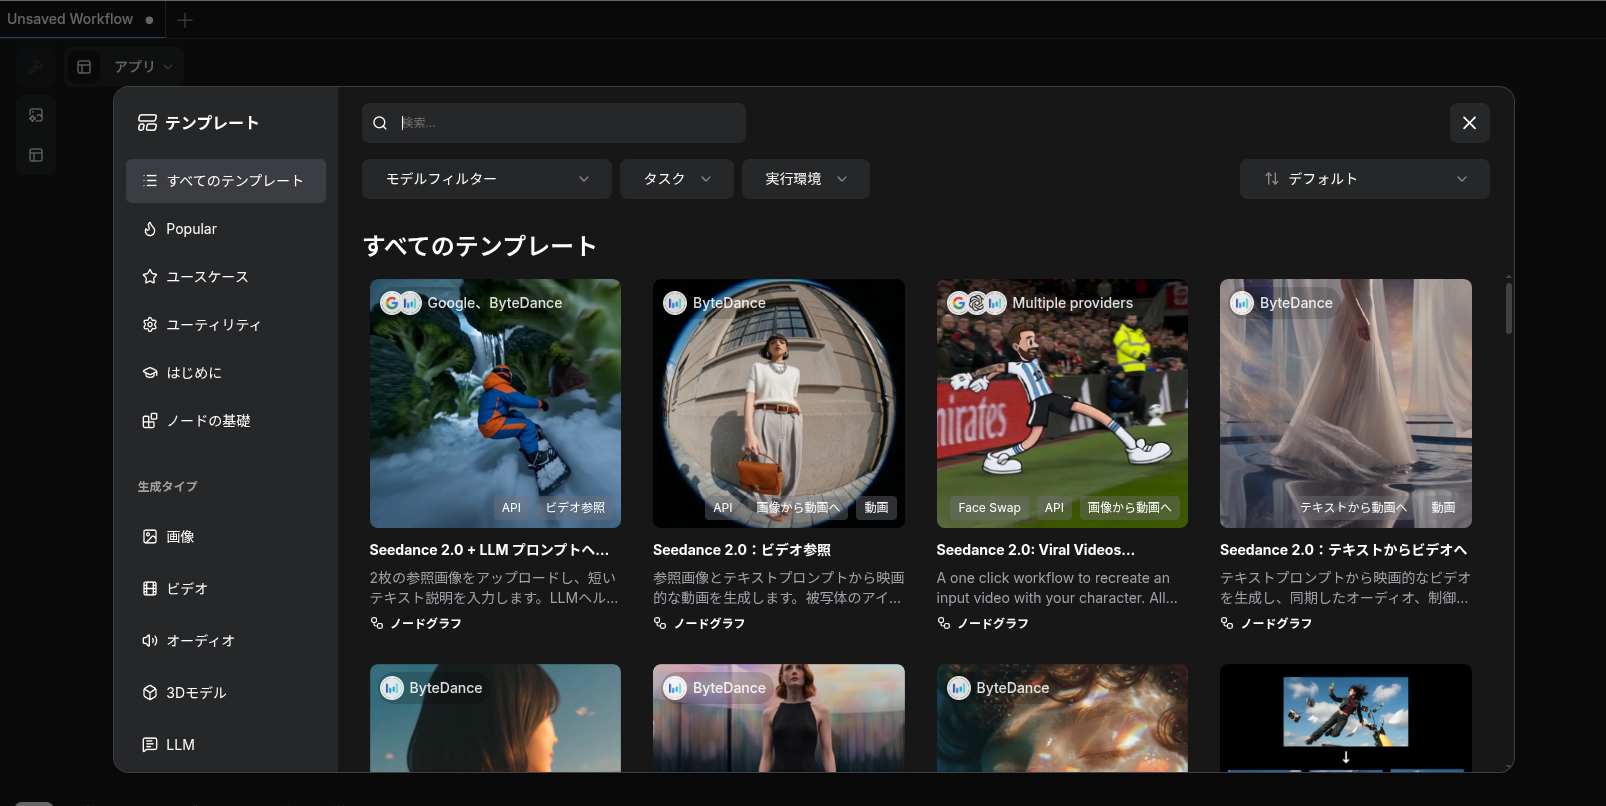
Task: Open the Seedance 2.0: Viral Videos thumbnail
Action: pos(1062,403)
